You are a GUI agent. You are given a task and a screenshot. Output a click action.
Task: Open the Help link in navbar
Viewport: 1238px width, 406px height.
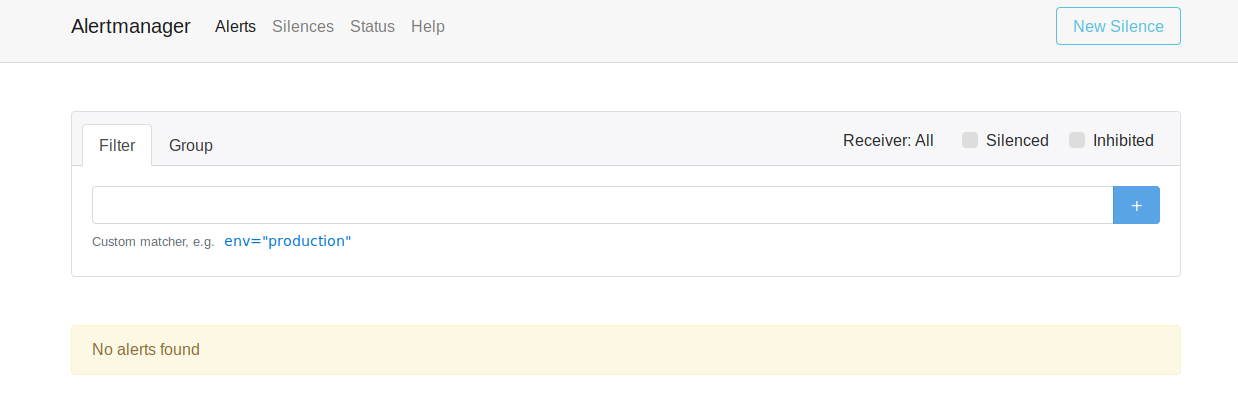(428, 26)
